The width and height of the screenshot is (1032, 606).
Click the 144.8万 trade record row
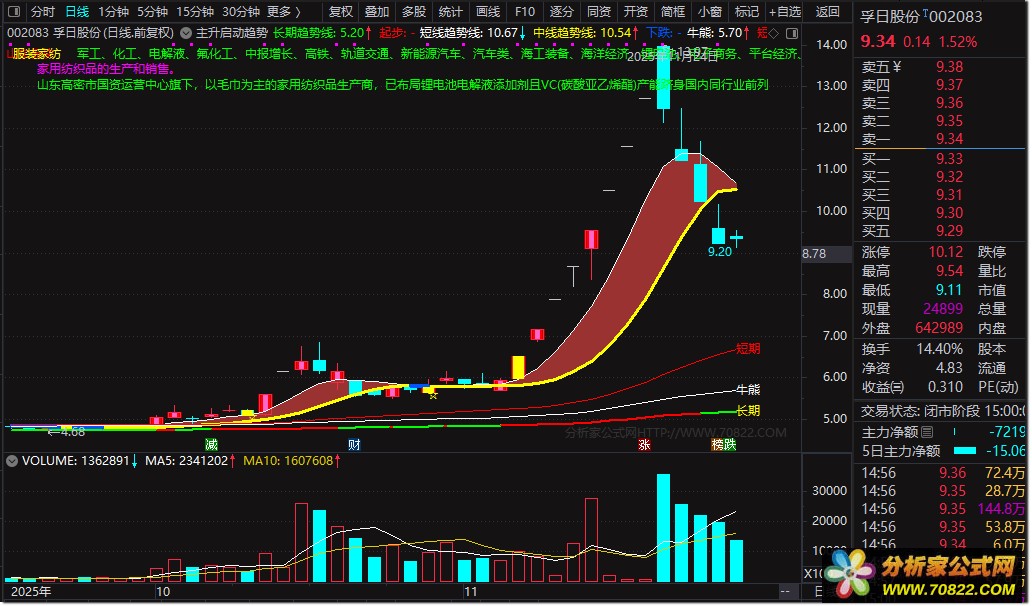tap(942, 509)
